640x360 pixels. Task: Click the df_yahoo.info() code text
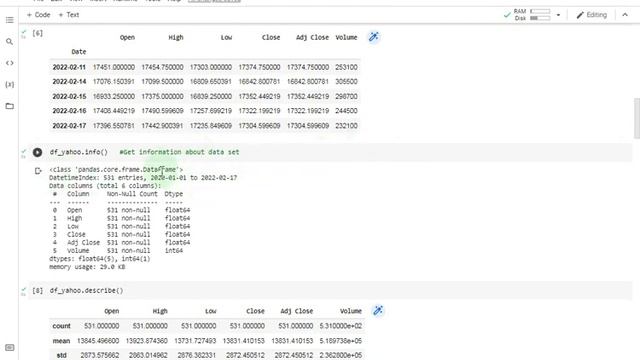[79, 152]
